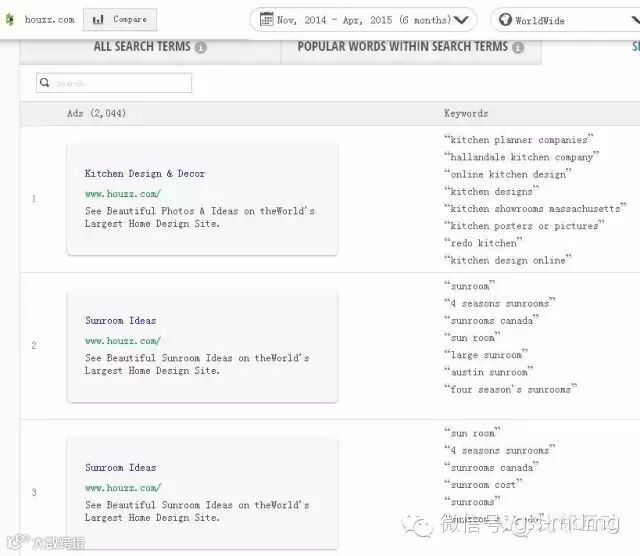
Task: Select keyword "large sunroom"
Action: click(x=486, y=355)
